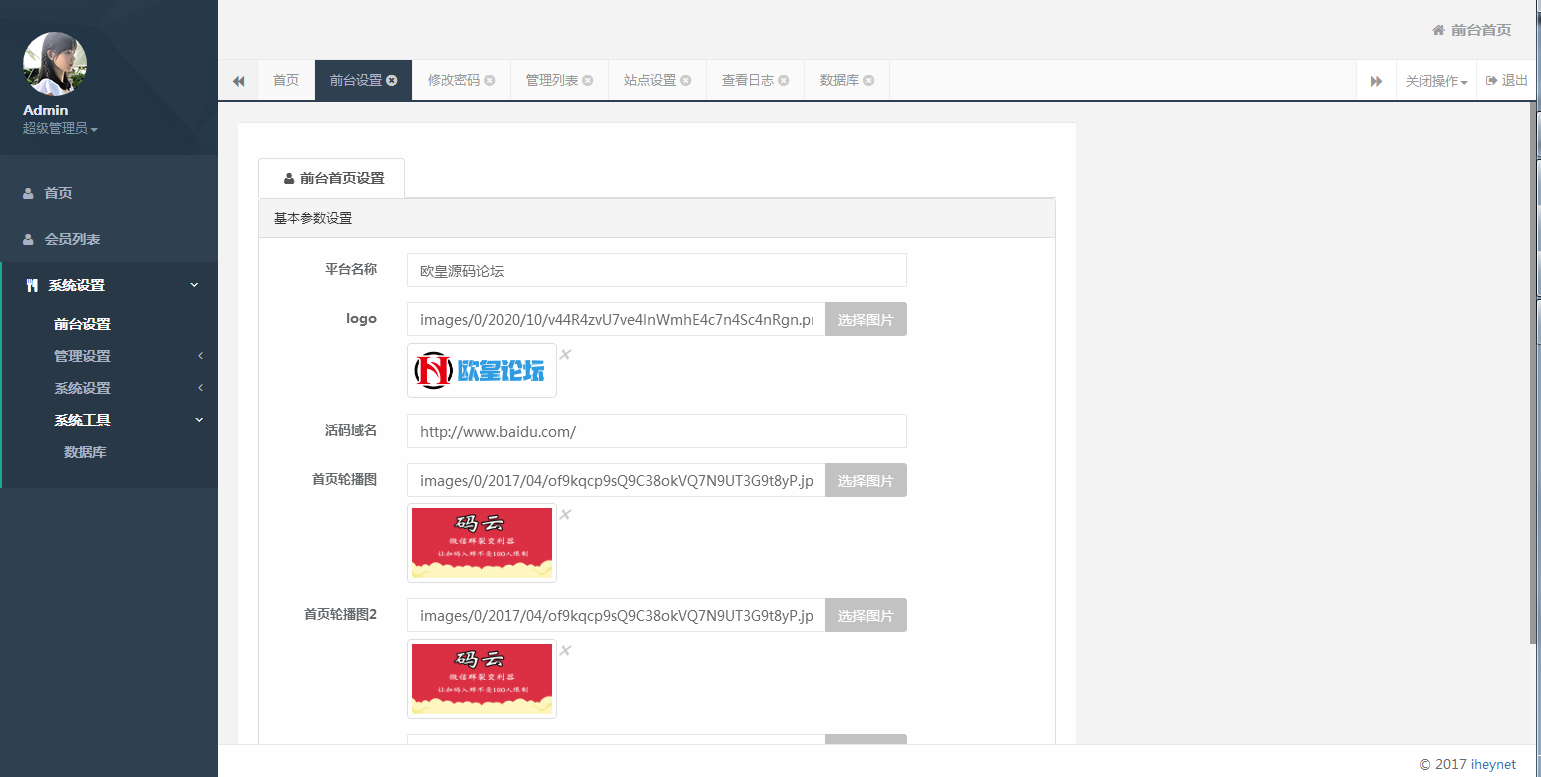Expand the 管理设置 submenu
This screenshot has width=1541, height=777.
[84, 355]
